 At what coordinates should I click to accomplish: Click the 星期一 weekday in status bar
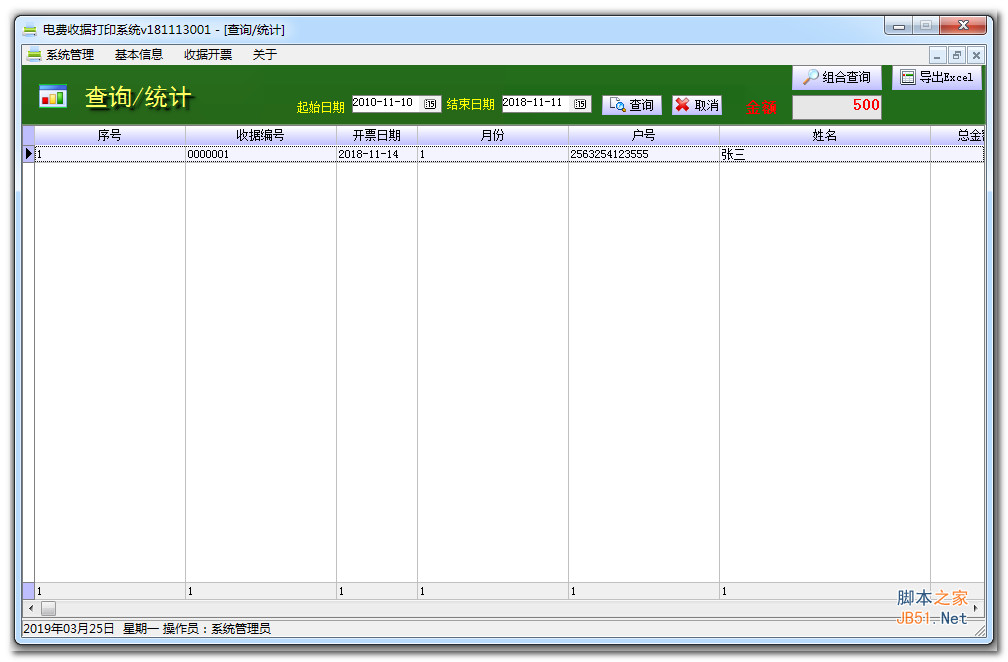coord(141,629)
